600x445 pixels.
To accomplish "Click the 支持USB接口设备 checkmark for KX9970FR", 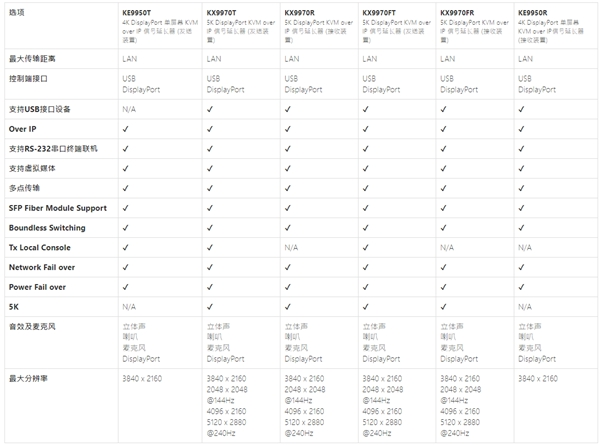I will (444, 109).
